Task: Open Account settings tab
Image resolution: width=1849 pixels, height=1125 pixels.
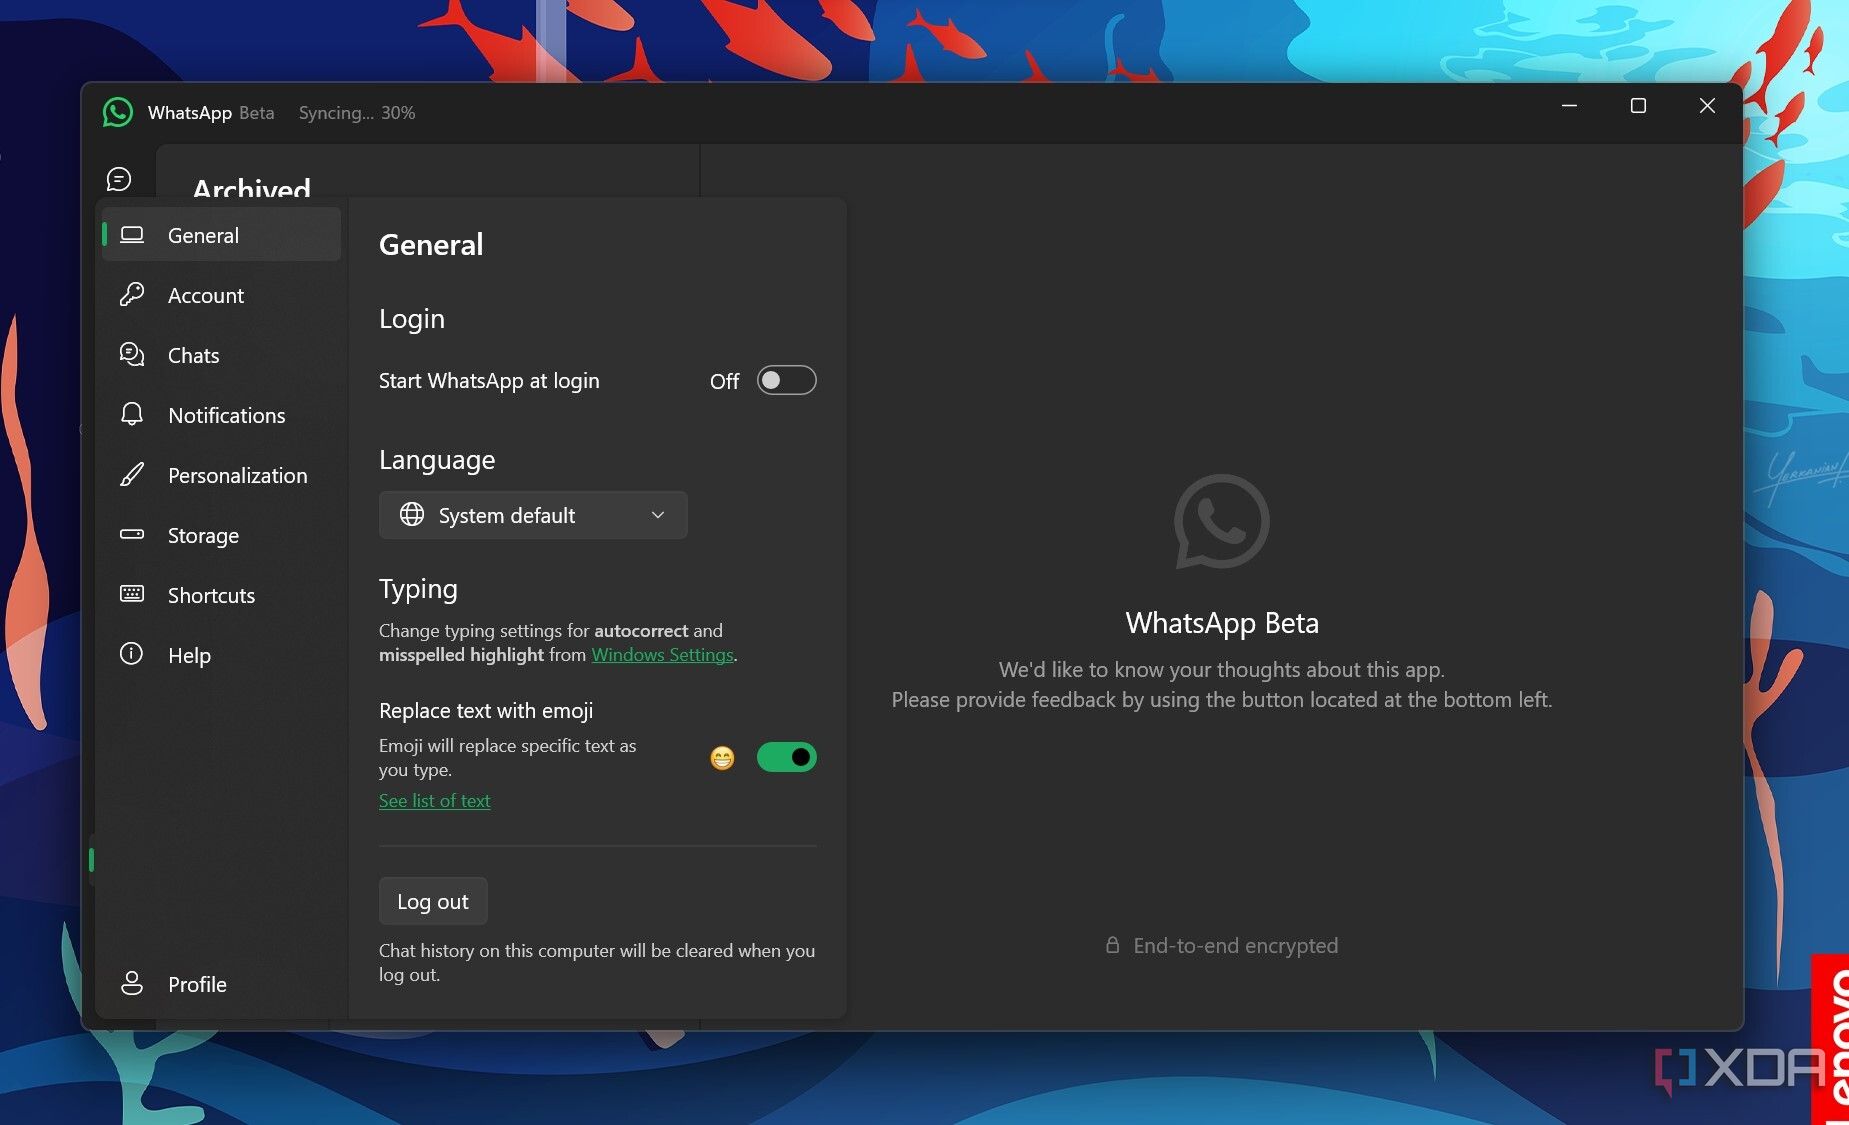Action: point(222,295)
